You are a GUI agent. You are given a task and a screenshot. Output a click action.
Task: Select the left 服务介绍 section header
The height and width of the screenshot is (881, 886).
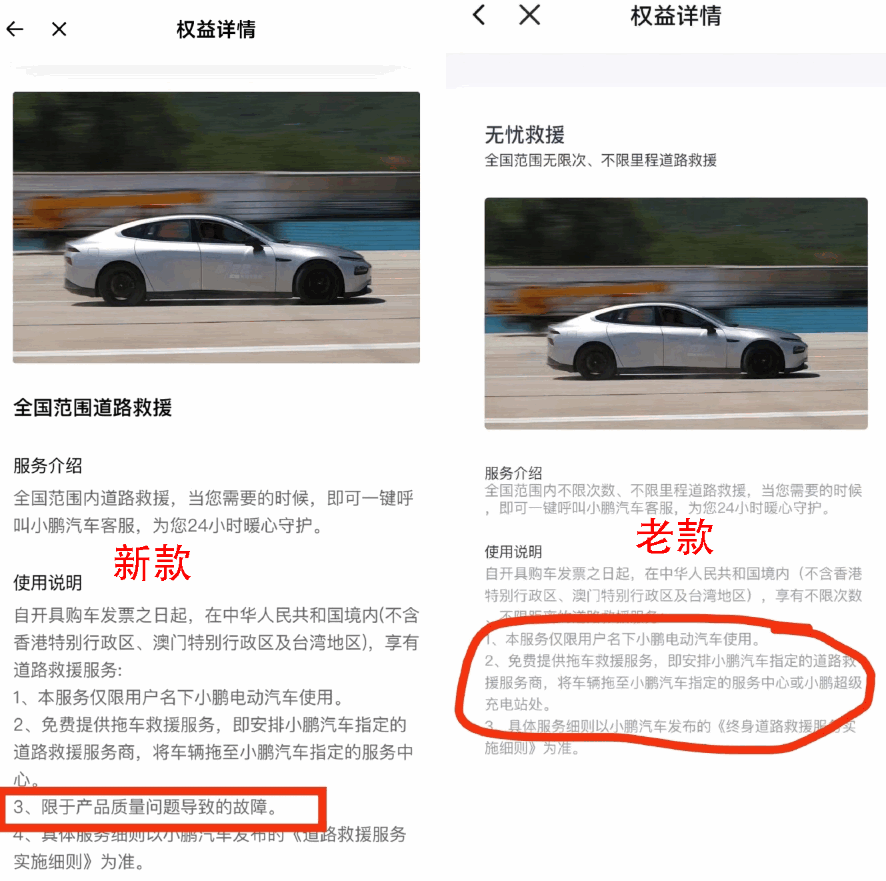click(48, 466)
